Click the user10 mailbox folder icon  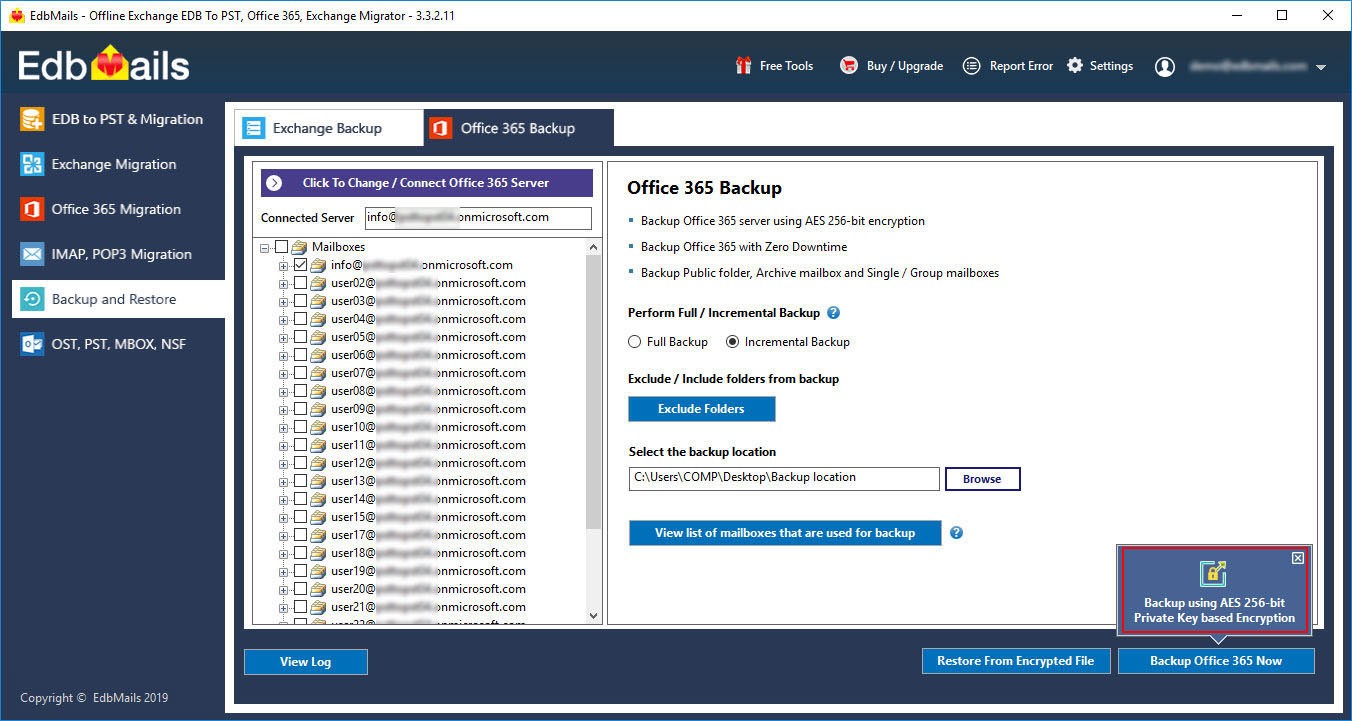click(x=318, y=427)
